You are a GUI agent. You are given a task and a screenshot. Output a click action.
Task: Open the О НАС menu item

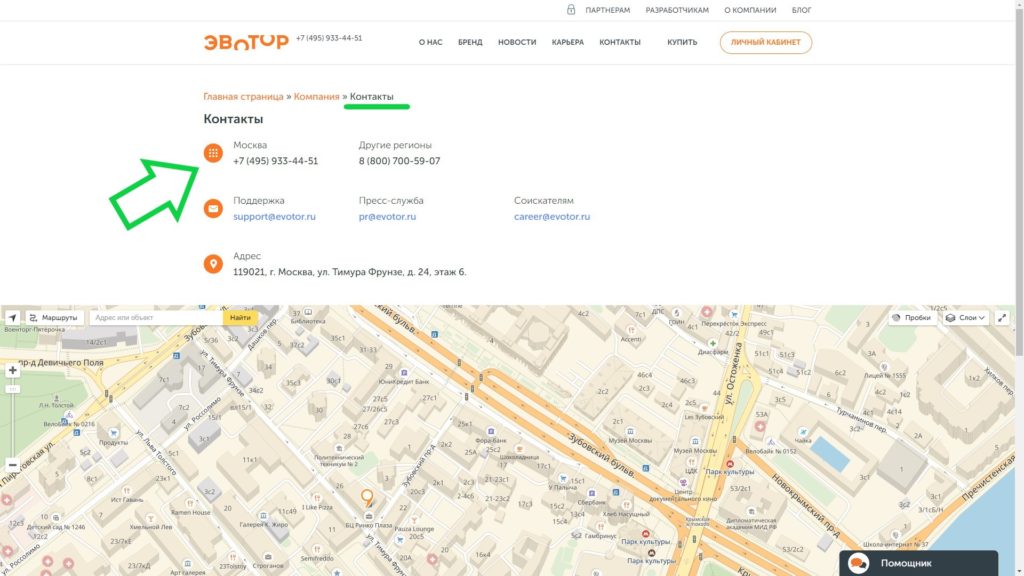click(430, 42)
